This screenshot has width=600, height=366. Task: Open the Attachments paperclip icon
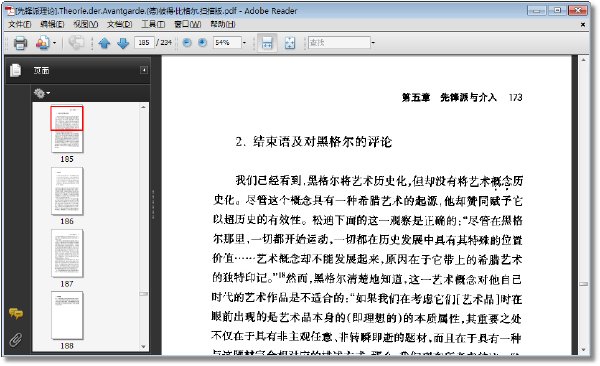click(16, 339)
